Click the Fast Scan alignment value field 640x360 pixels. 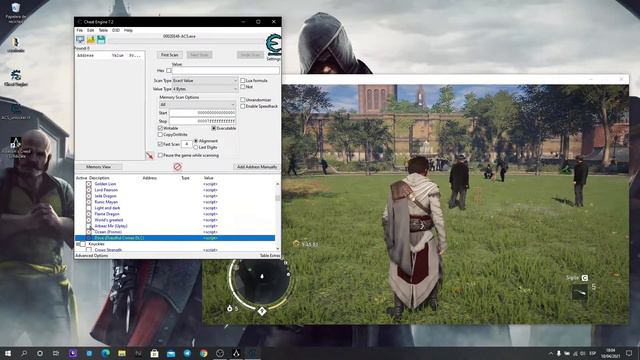[x=187, y=144]
